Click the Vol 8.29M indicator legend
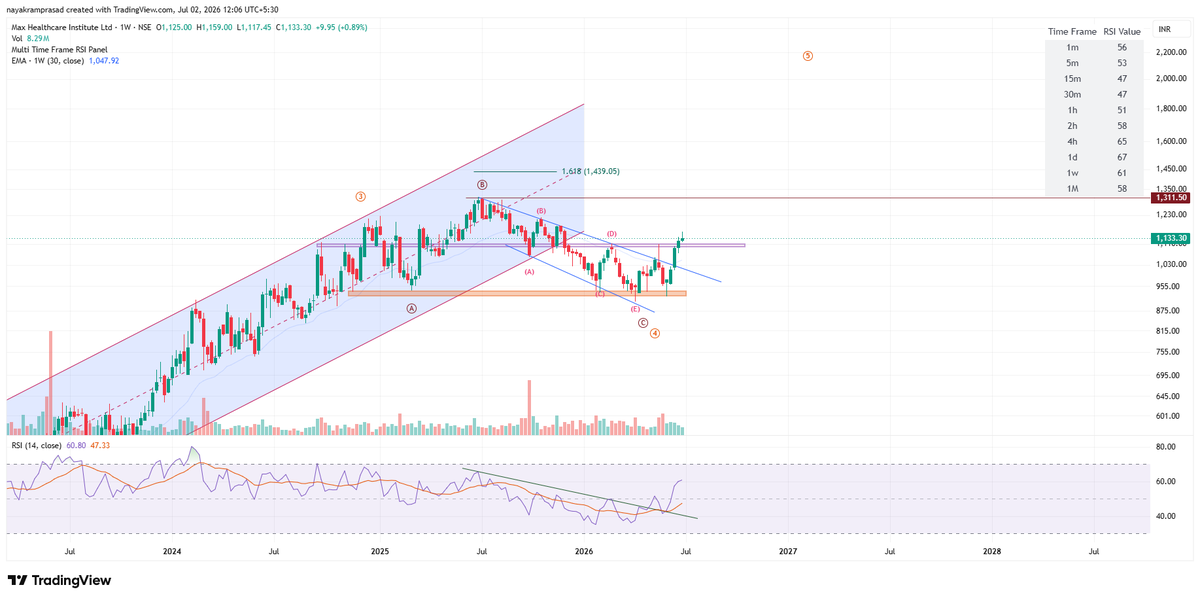 pos(29,38)
